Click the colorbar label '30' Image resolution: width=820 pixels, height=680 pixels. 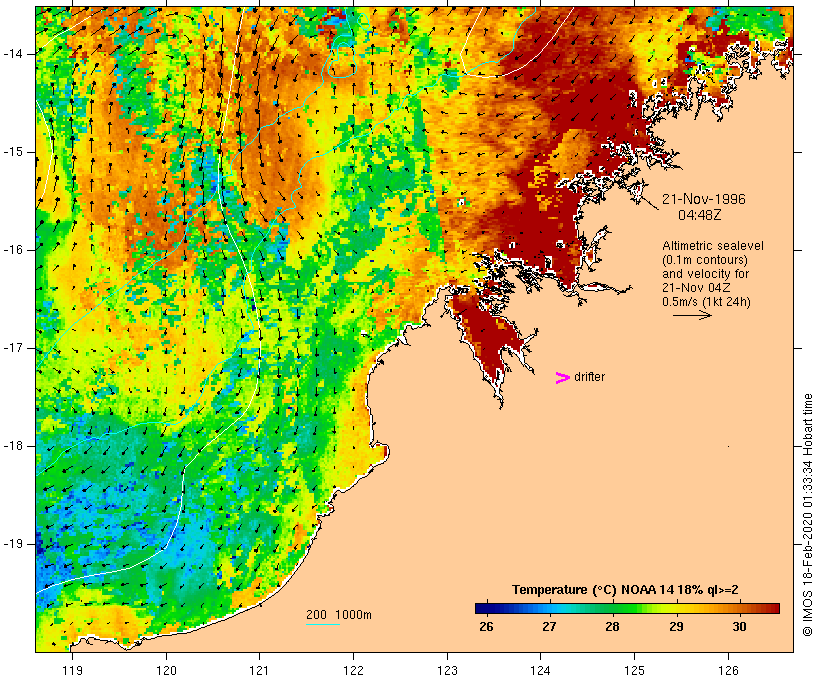(739, 626)
